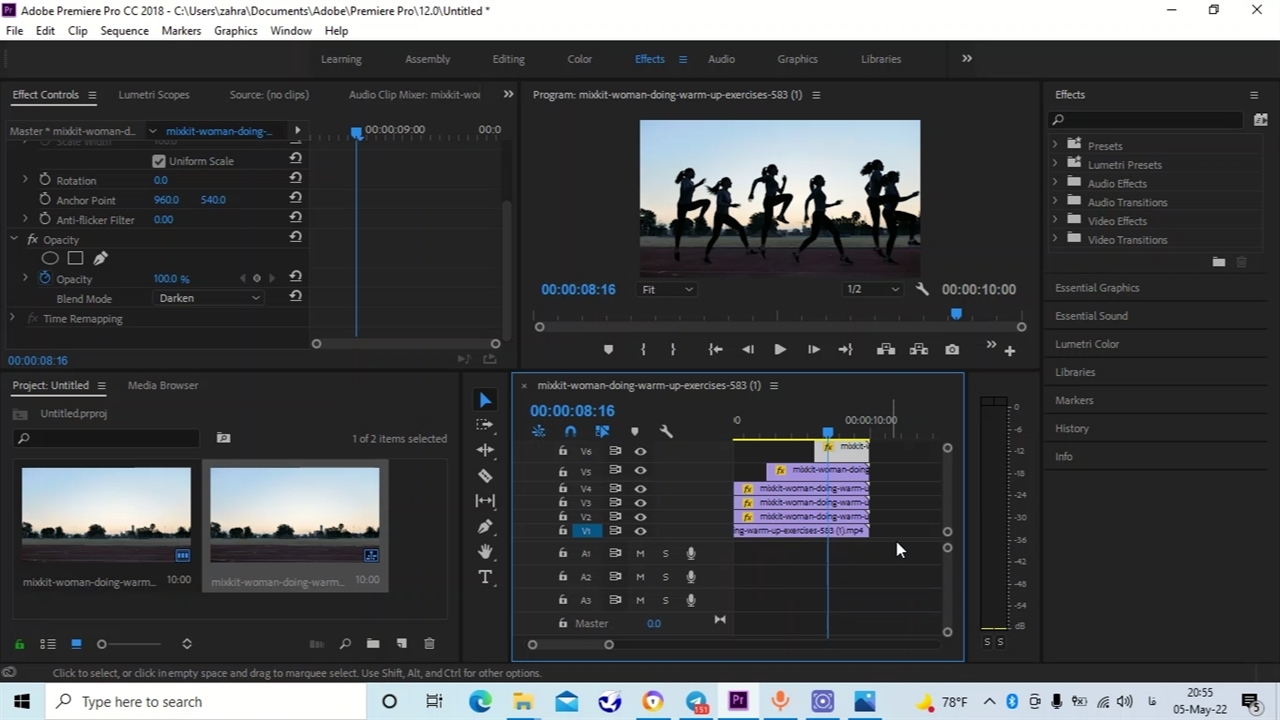
Task: Click the Lumetri Color panel label
Action: point(1087,344)
